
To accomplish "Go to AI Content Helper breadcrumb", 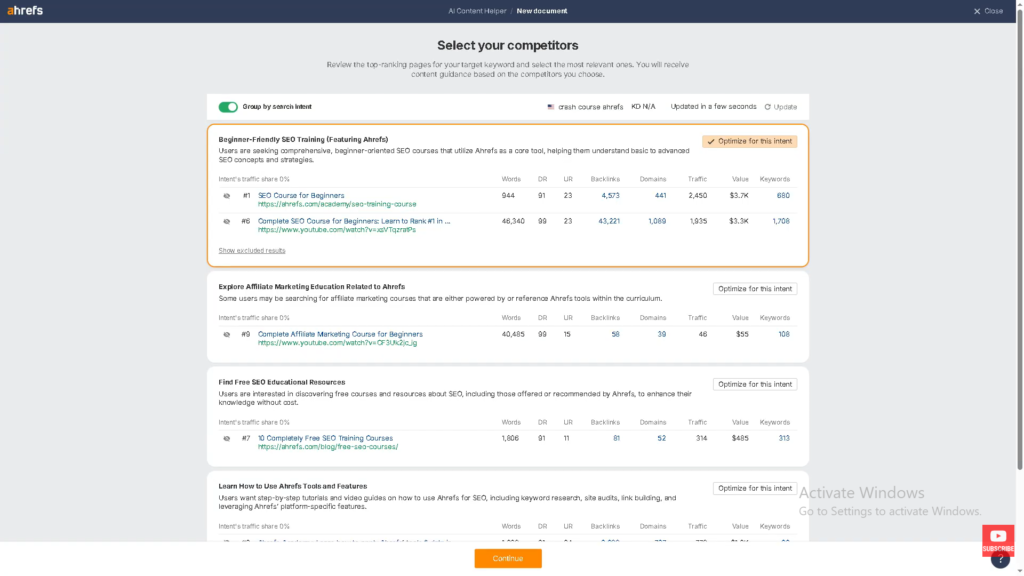I will tap(477, 11).
